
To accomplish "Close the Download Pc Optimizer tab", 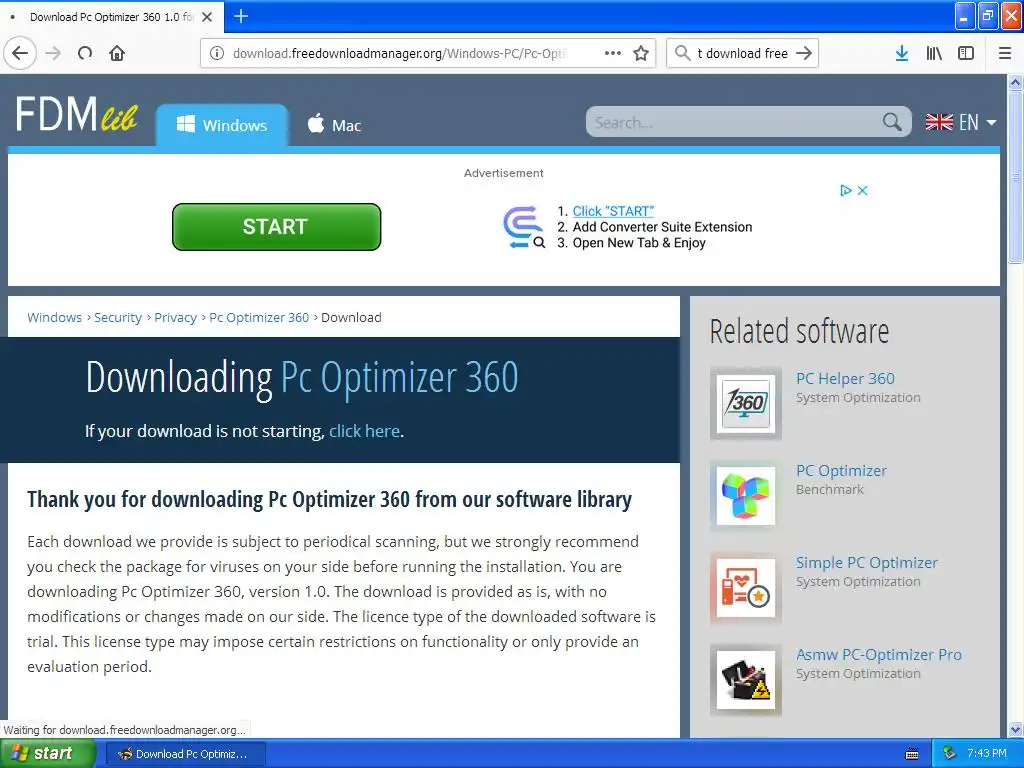I will [207, 17].
